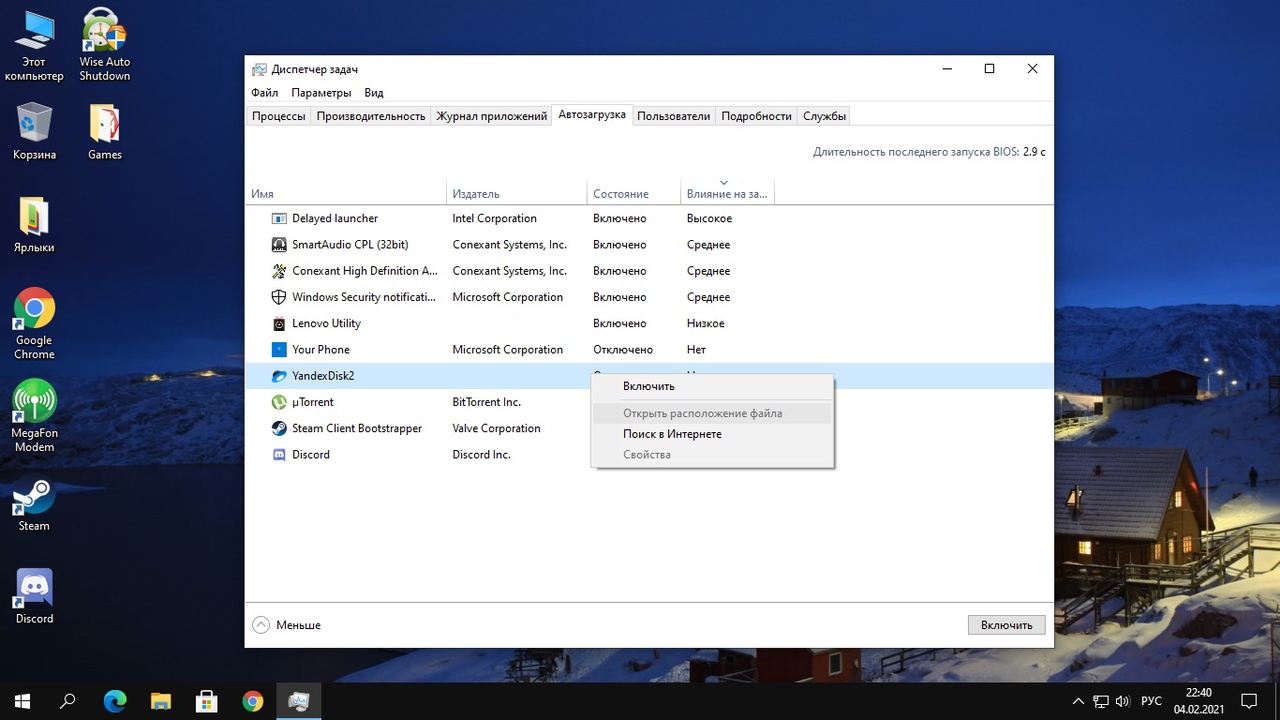
Task: Switch to the Производительность tab
Action: (371, 116)
